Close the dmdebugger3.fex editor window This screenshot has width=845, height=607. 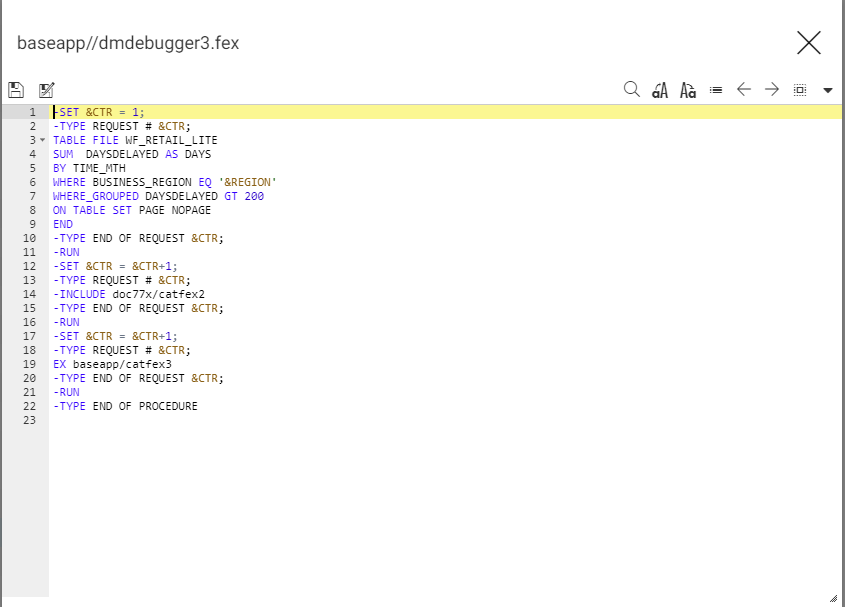coord(808,43)
